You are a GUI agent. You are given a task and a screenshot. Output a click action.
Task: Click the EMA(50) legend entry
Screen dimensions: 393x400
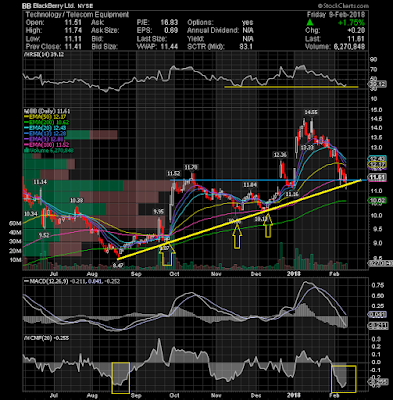pos(46,117)
